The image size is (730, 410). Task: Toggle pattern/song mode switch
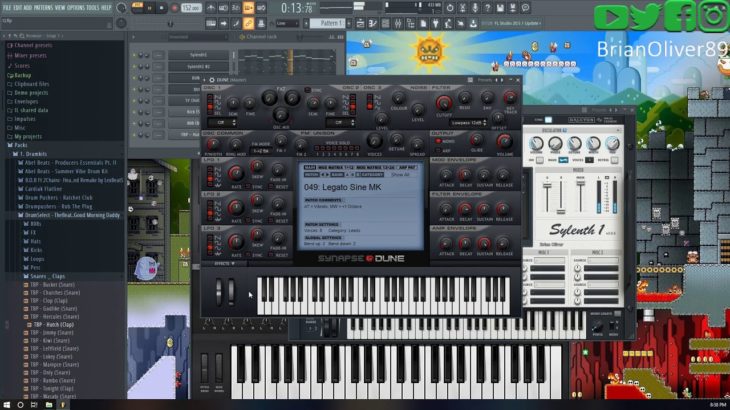click(138, 7)
